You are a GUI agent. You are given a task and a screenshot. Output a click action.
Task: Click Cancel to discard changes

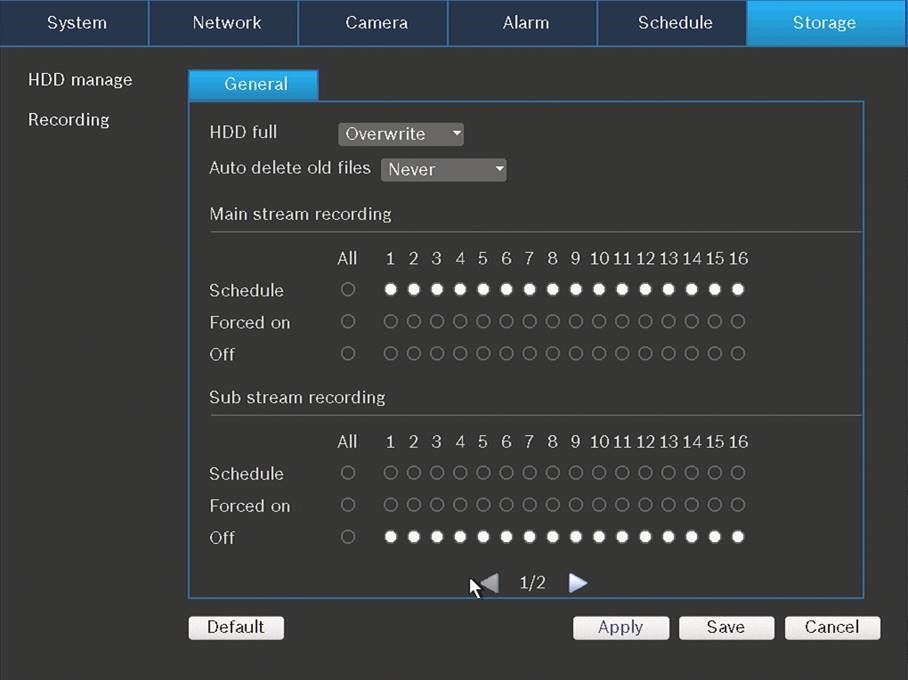click(832, 627)
